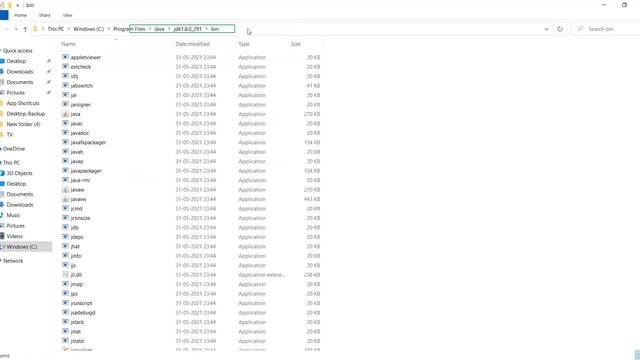Viewport: 640px width, 360px height.
Task: Select the java-rmi application icon
Action: pos(65,180)
